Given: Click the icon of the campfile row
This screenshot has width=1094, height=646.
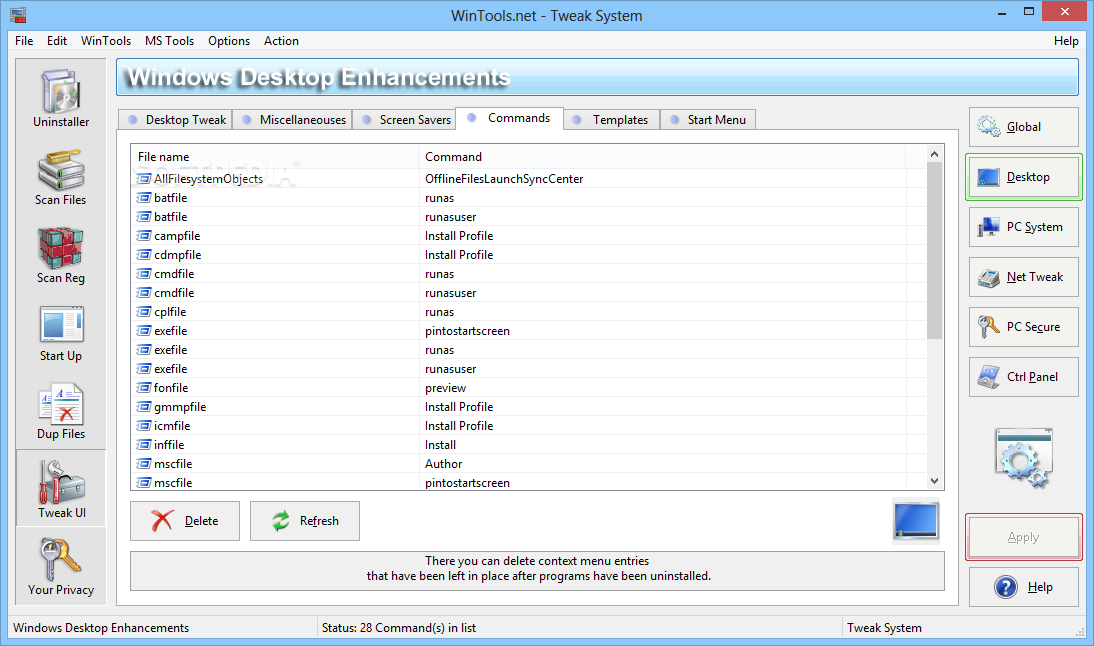Looking at the screenshot, I should [x=144, y=236].
